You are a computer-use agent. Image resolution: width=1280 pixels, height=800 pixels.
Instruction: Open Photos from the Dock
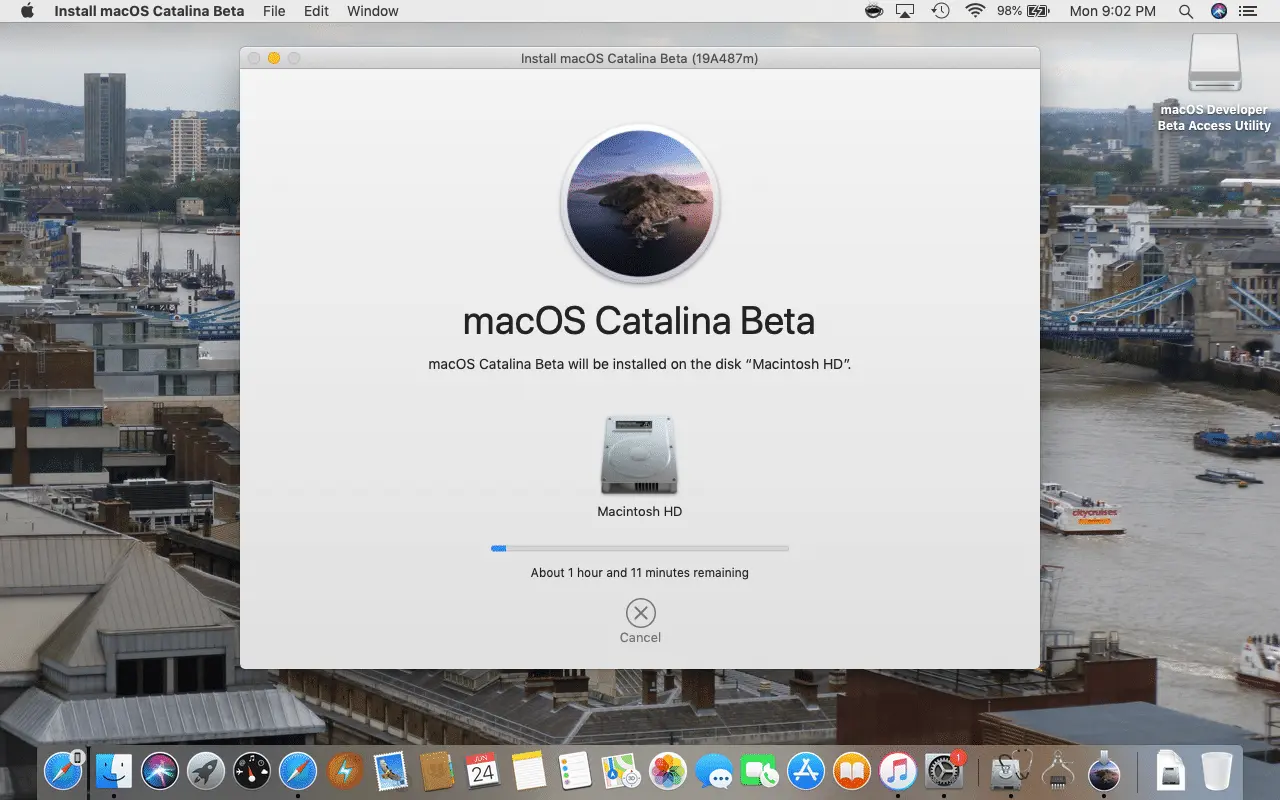coord(668,770)
